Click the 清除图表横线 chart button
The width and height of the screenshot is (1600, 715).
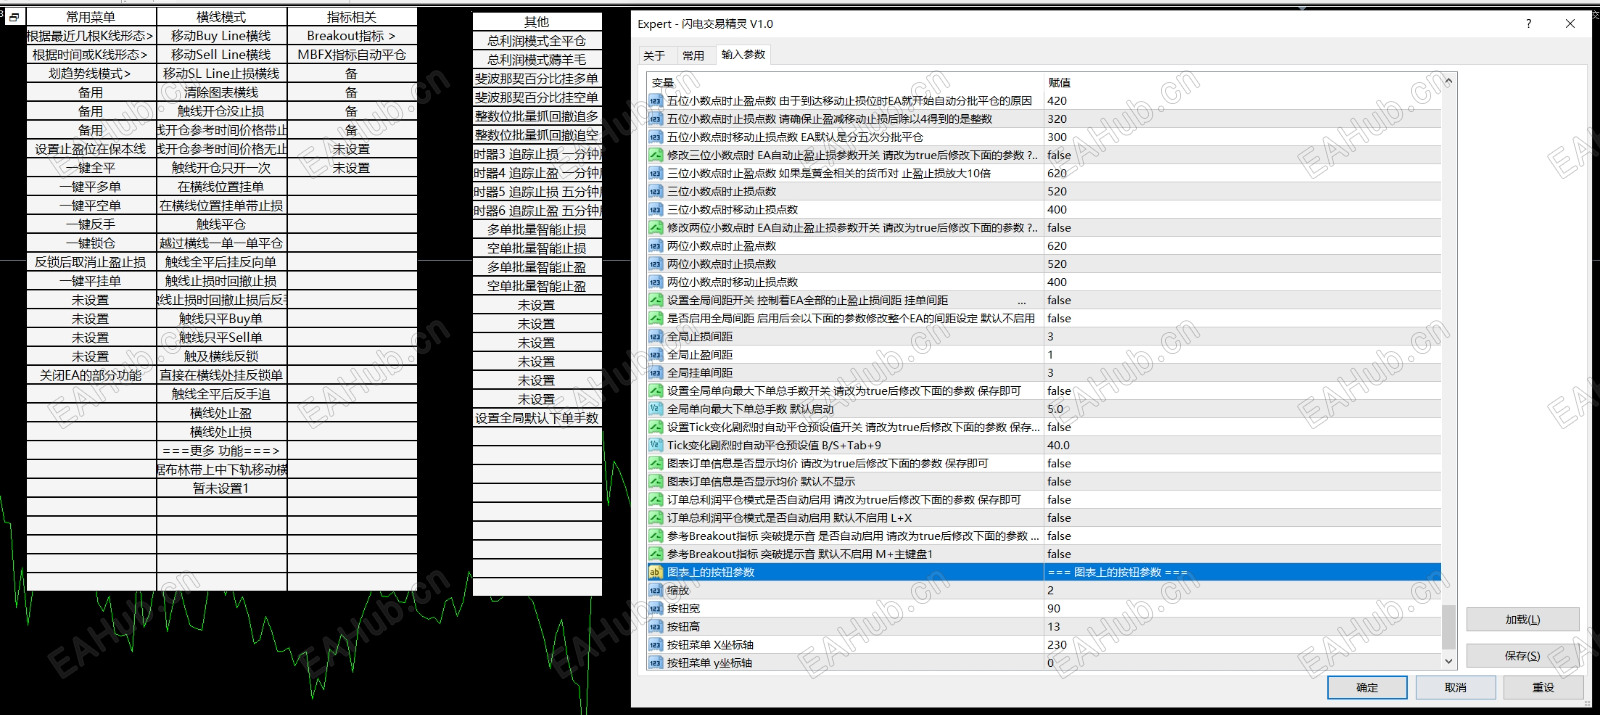(221, 92)
